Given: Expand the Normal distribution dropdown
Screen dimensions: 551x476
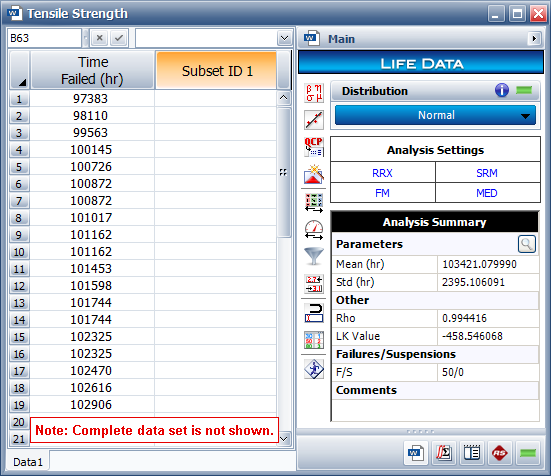Looking at the screenshot, I should click(x=435, y=115).
